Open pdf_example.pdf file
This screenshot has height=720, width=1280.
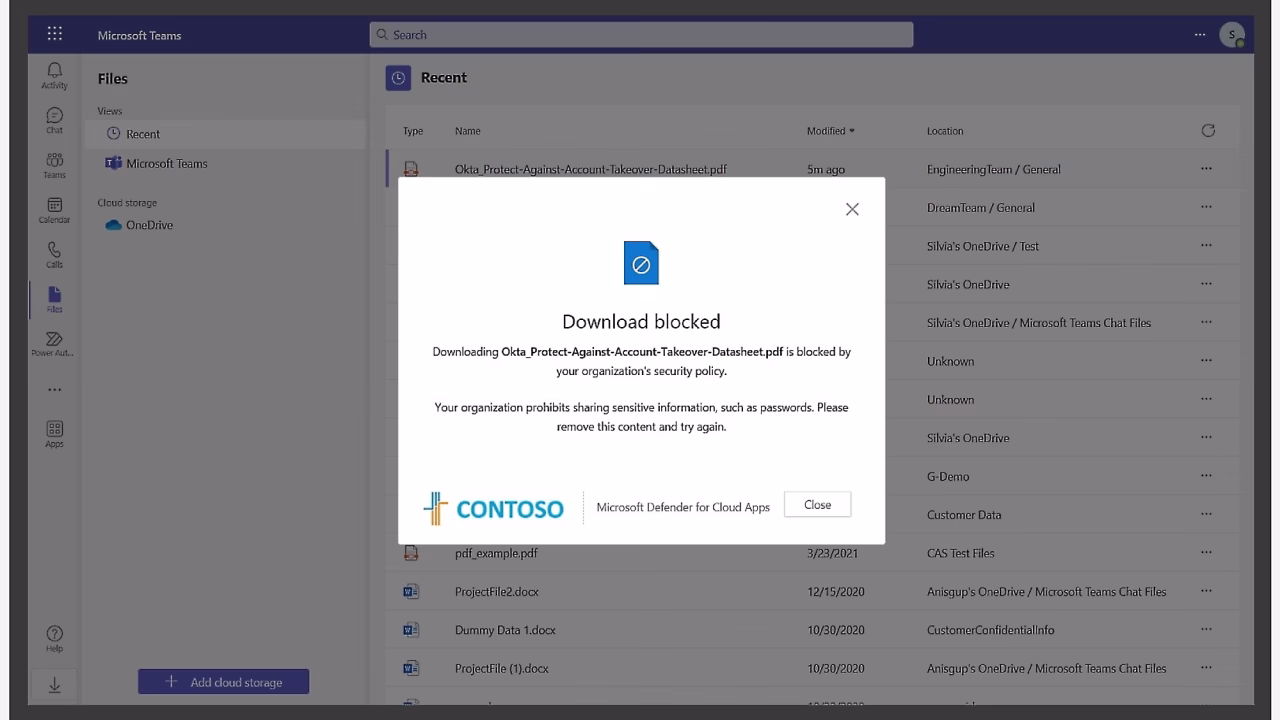click(496, 553)
